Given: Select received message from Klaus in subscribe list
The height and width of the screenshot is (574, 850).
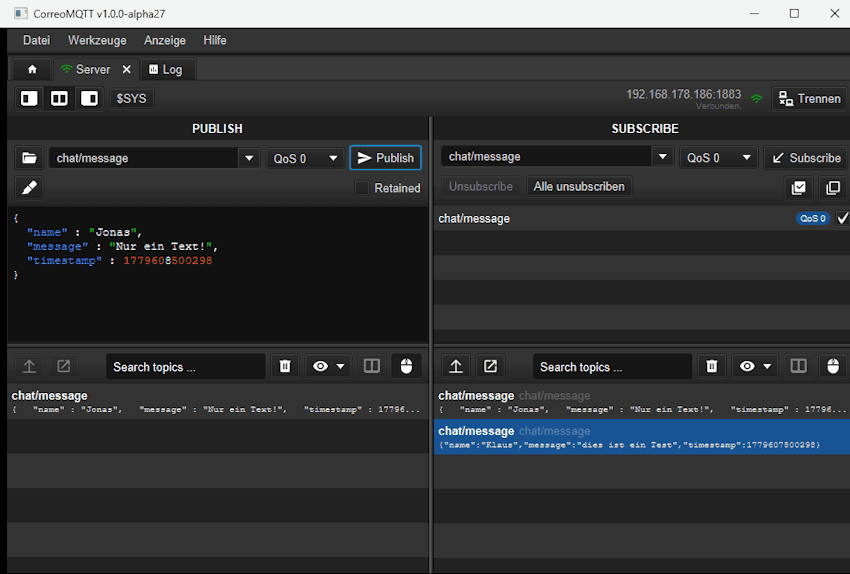Looking at the screenshot, I should [642, 437].
